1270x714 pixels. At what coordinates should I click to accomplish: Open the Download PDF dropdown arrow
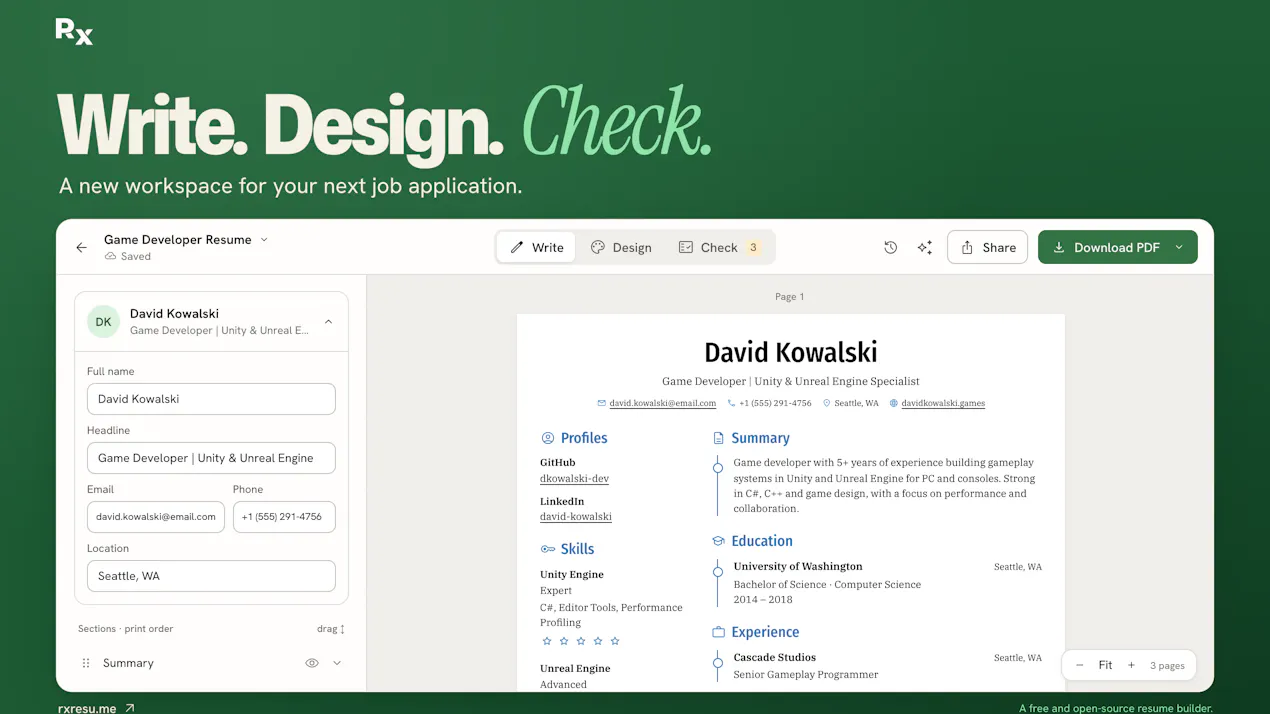(1179, 248)
